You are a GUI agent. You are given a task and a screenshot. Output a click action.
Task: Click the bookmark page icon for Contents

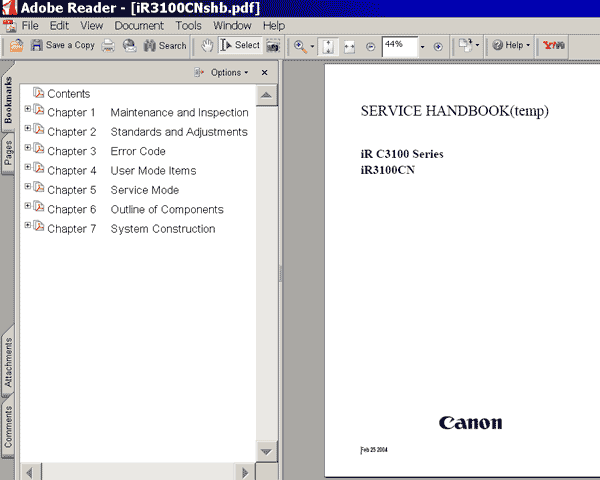(x=39, y=92)
